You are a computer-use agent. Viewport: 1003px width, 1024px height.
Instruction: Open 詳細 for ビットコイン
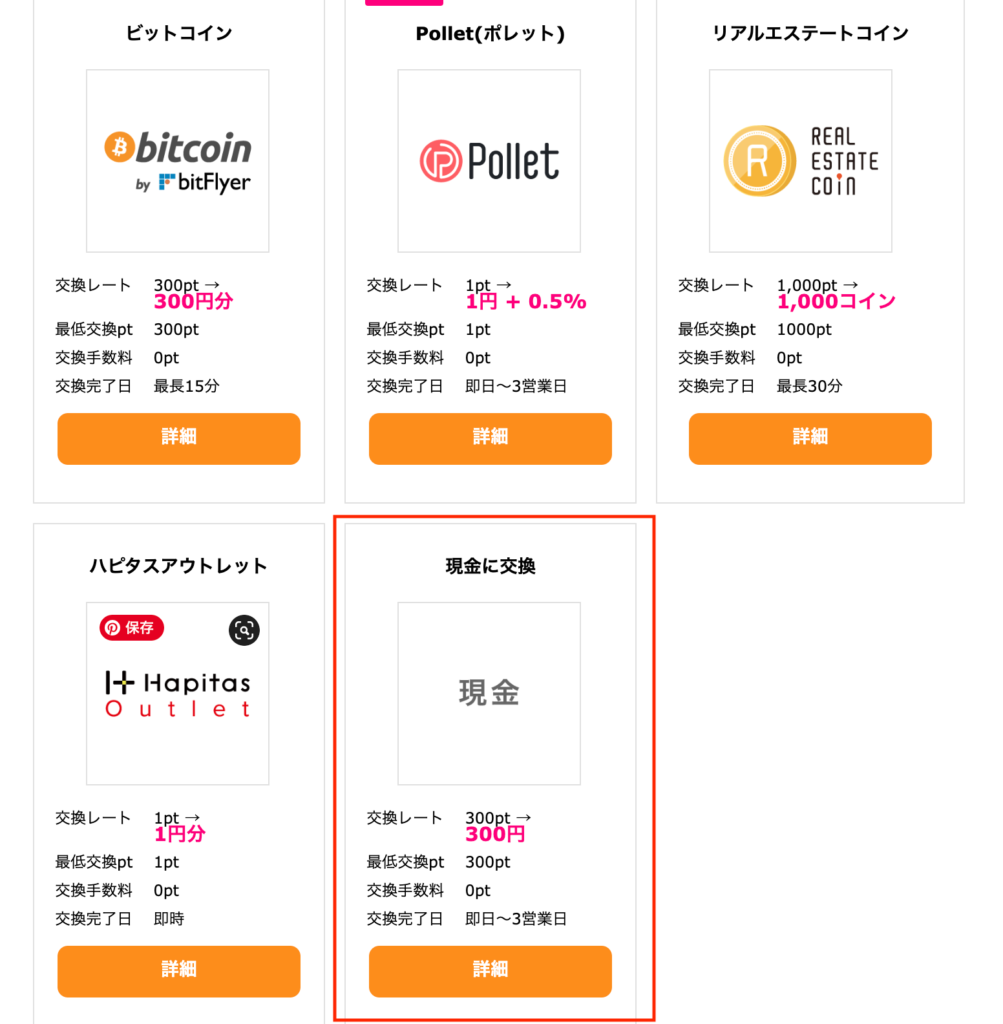(179, 438)
